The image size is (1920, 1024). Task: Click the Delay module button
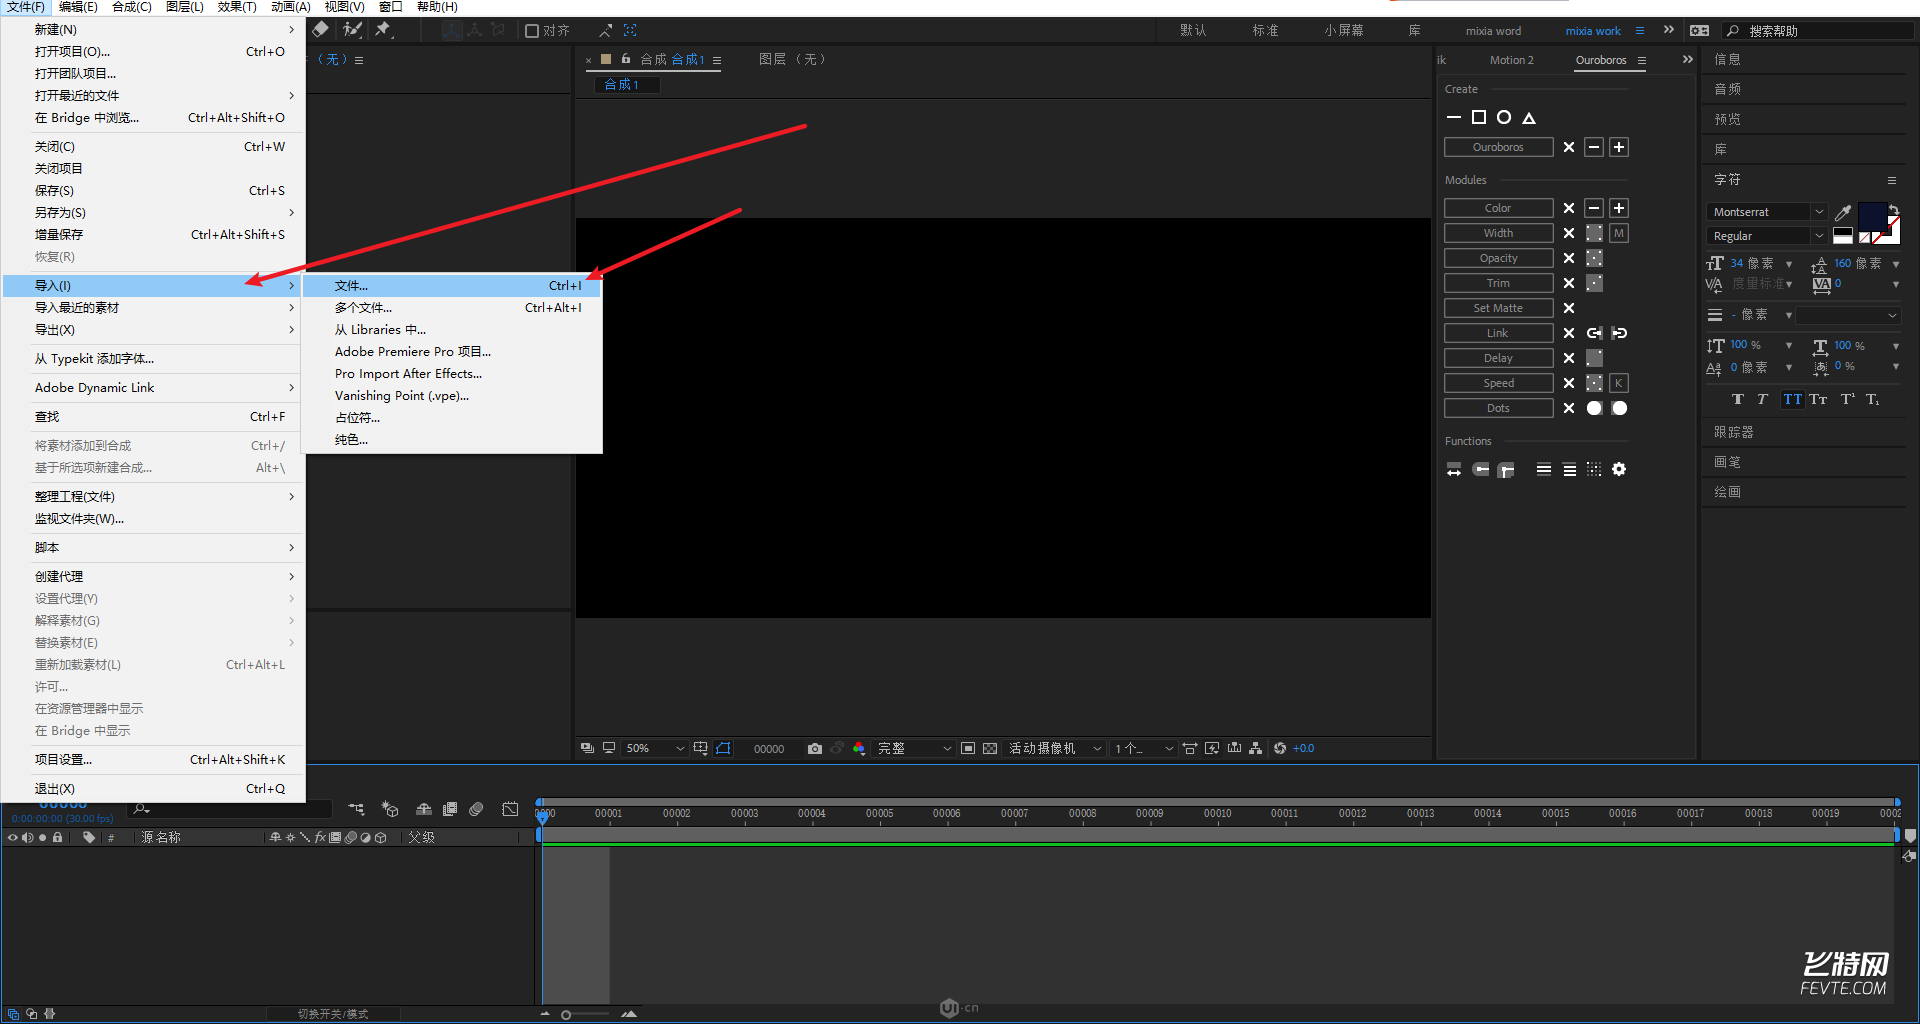(1498, 358)
